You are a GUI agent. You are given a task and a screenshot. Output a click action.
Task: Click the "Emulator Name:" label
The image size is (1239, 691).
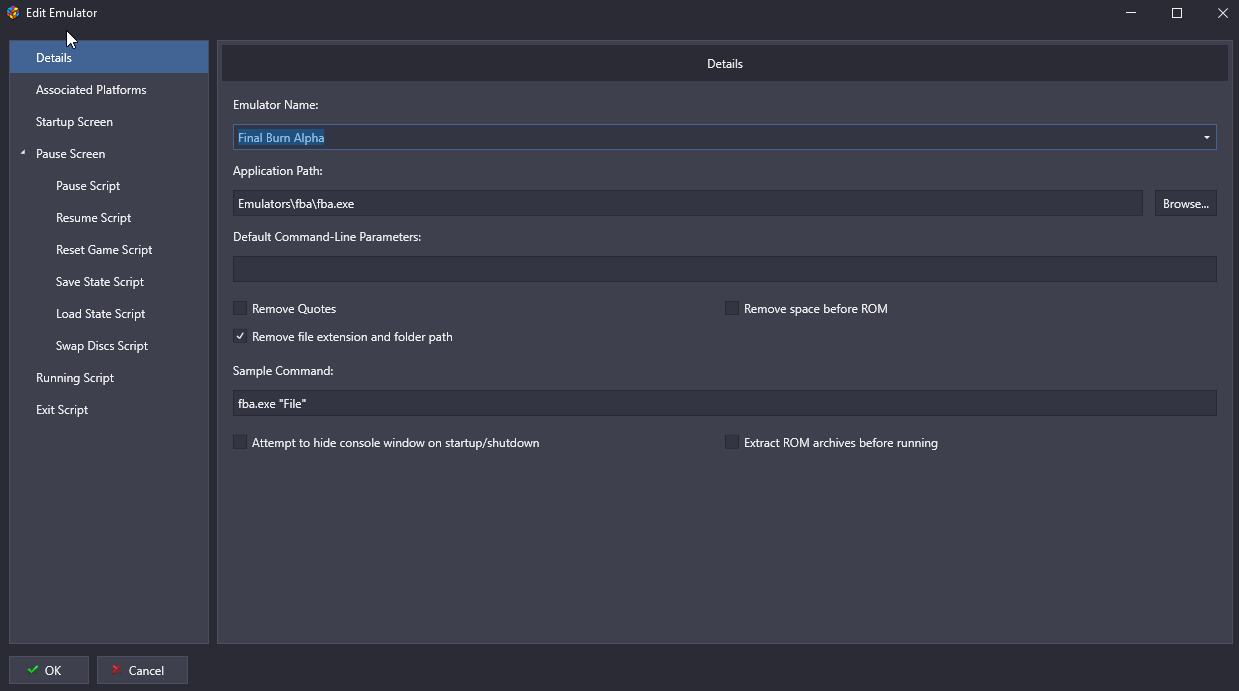point(276,105)
